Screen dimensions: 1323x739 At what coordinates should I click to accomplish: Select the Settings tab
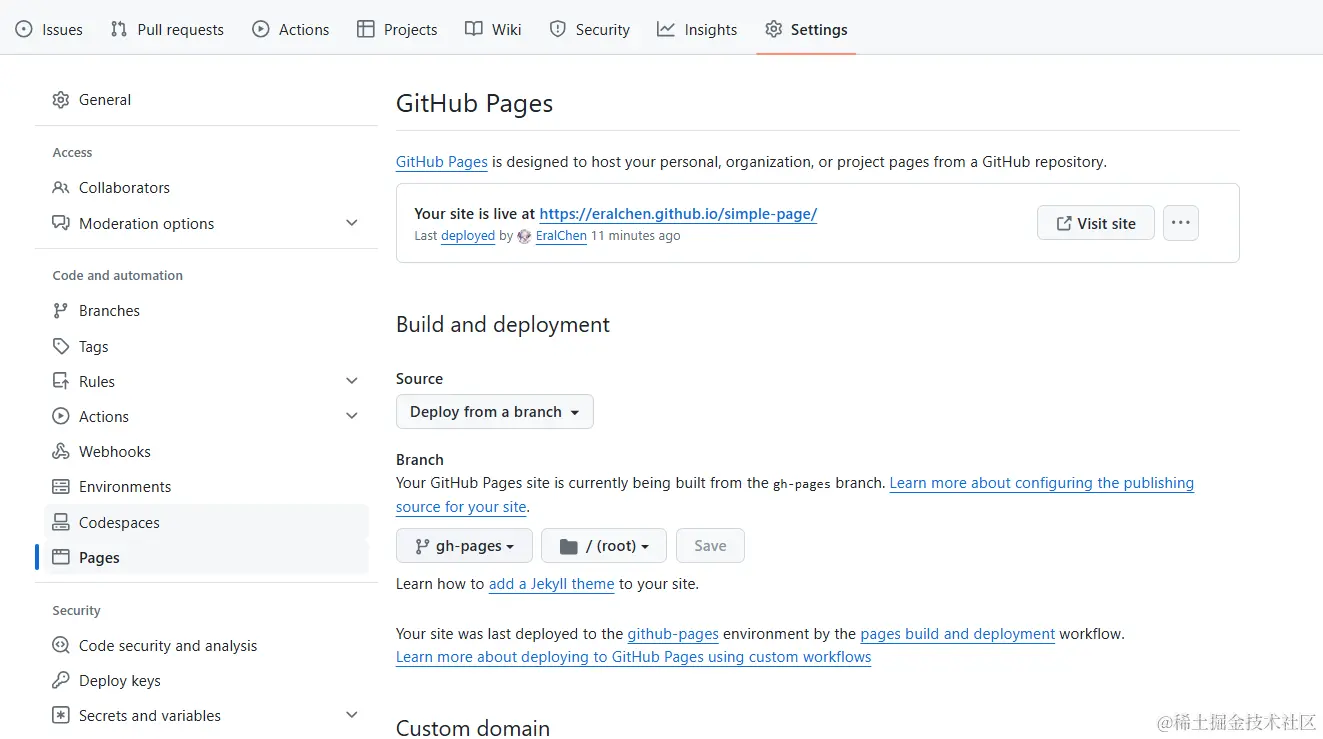click(x=806, y=29)
